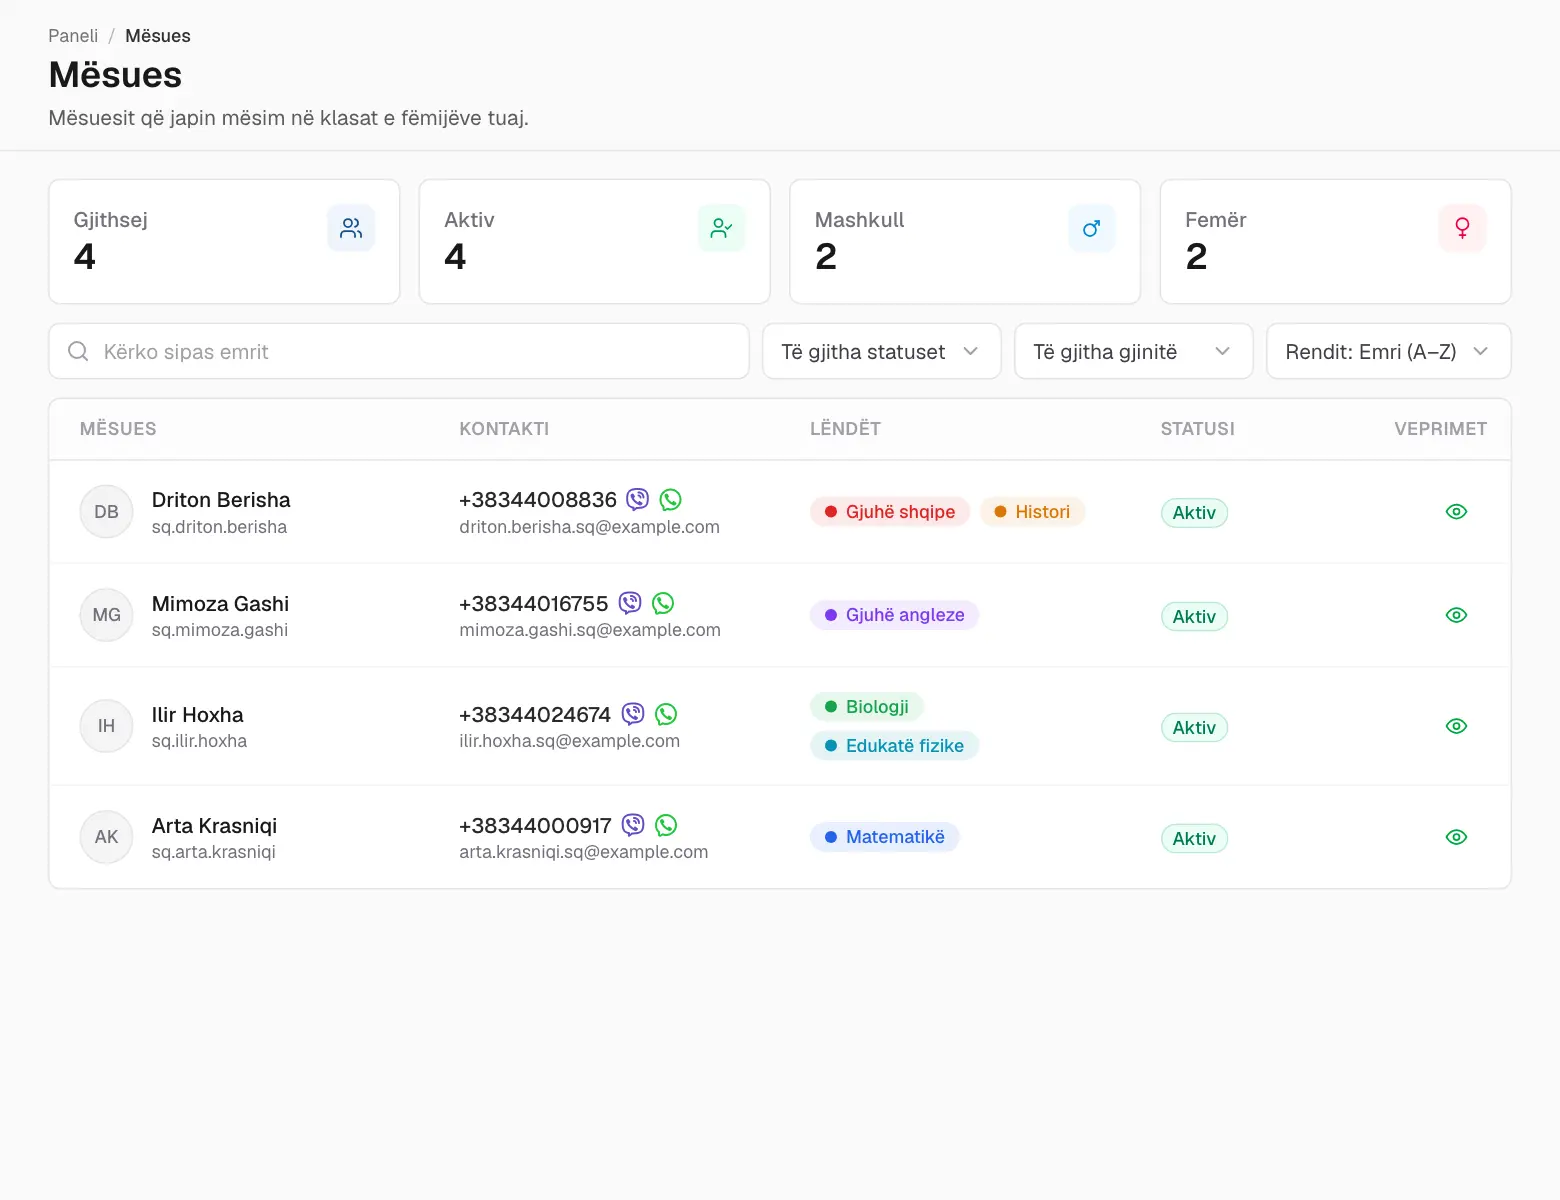Open WhatsApp chat for Mimoza Gashi
Image resolution: width=1560 pixels, height=1200 pixels.
point(663,603)
